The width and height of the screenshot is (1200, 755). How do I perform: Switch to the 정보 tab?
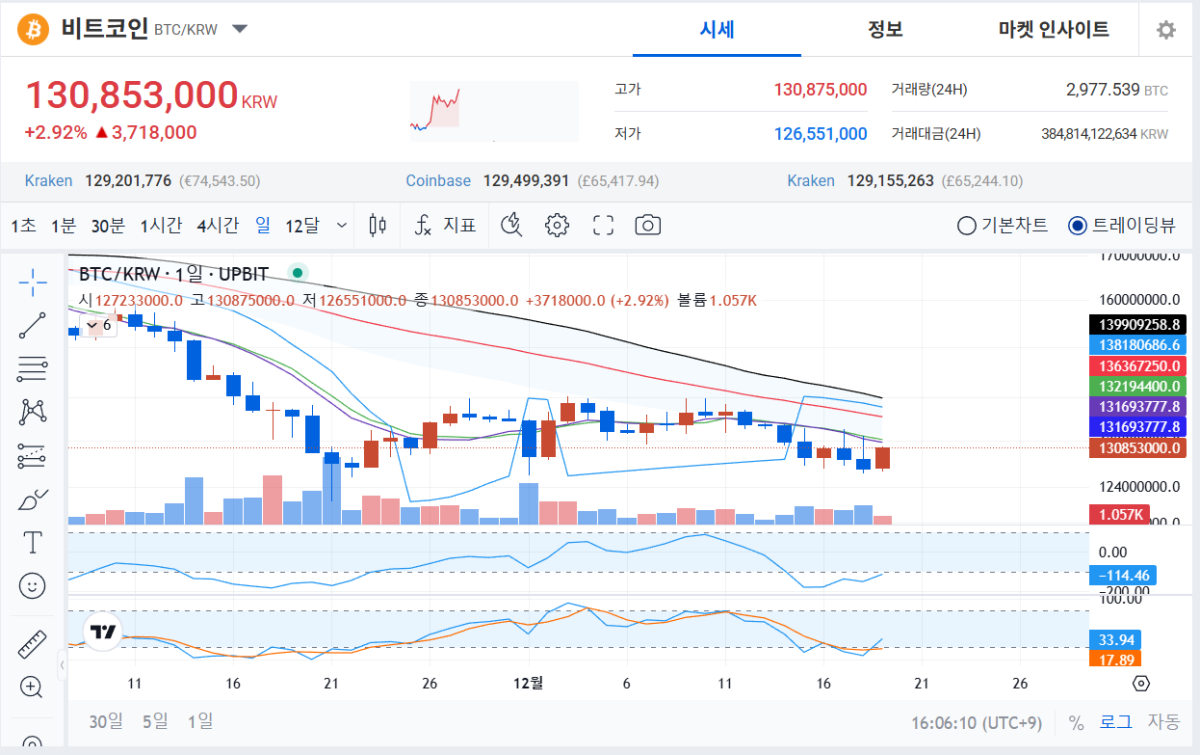tap(885, 29)
